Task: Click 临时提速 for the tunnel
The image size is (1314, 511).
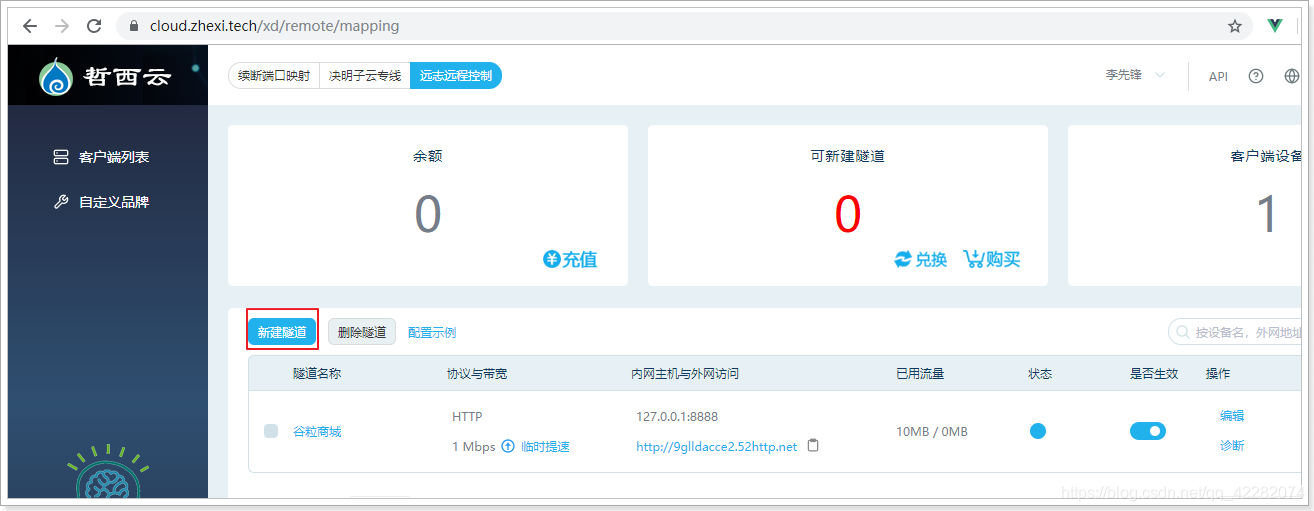Action: pyautogui.click(x=545, y=446)
